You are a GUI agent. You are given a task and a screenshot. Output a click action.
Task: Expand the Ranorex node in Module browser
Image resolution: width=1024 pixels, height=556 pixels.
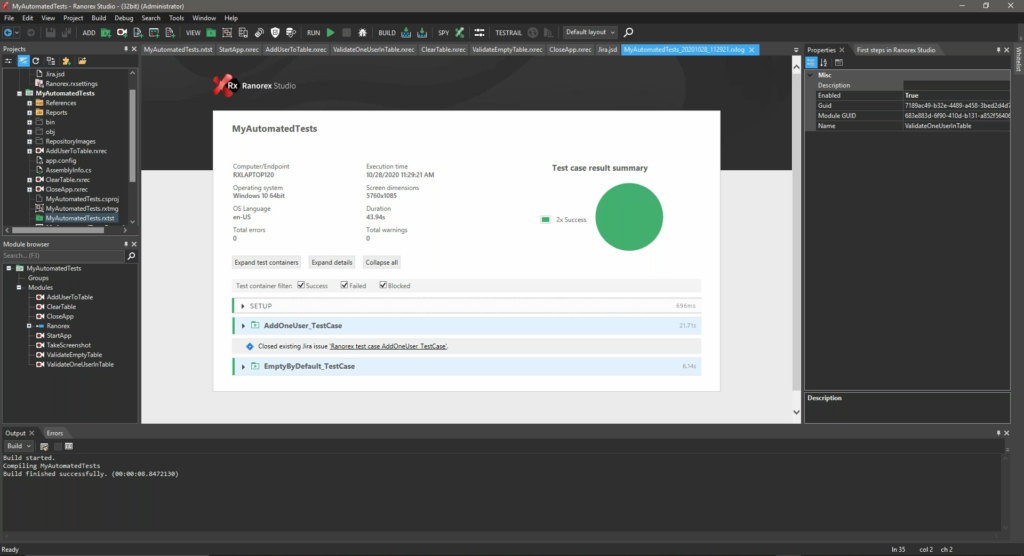click(29, 326)
